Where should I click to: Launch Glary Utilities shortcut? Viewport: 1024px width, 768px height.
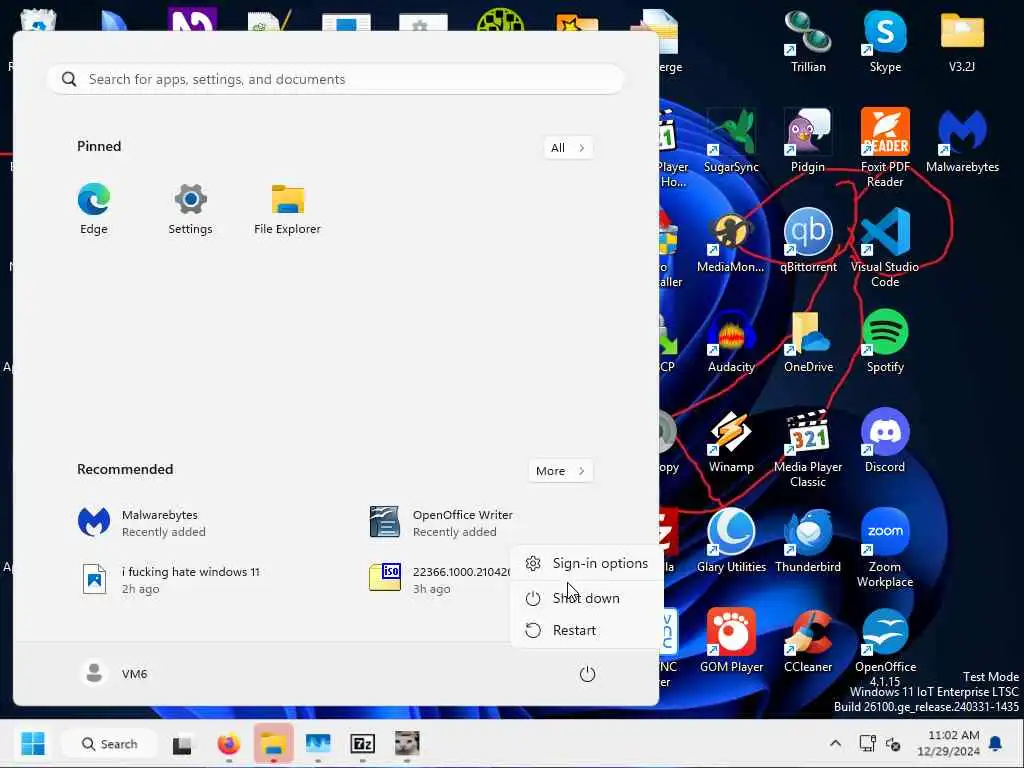point(731,541)
